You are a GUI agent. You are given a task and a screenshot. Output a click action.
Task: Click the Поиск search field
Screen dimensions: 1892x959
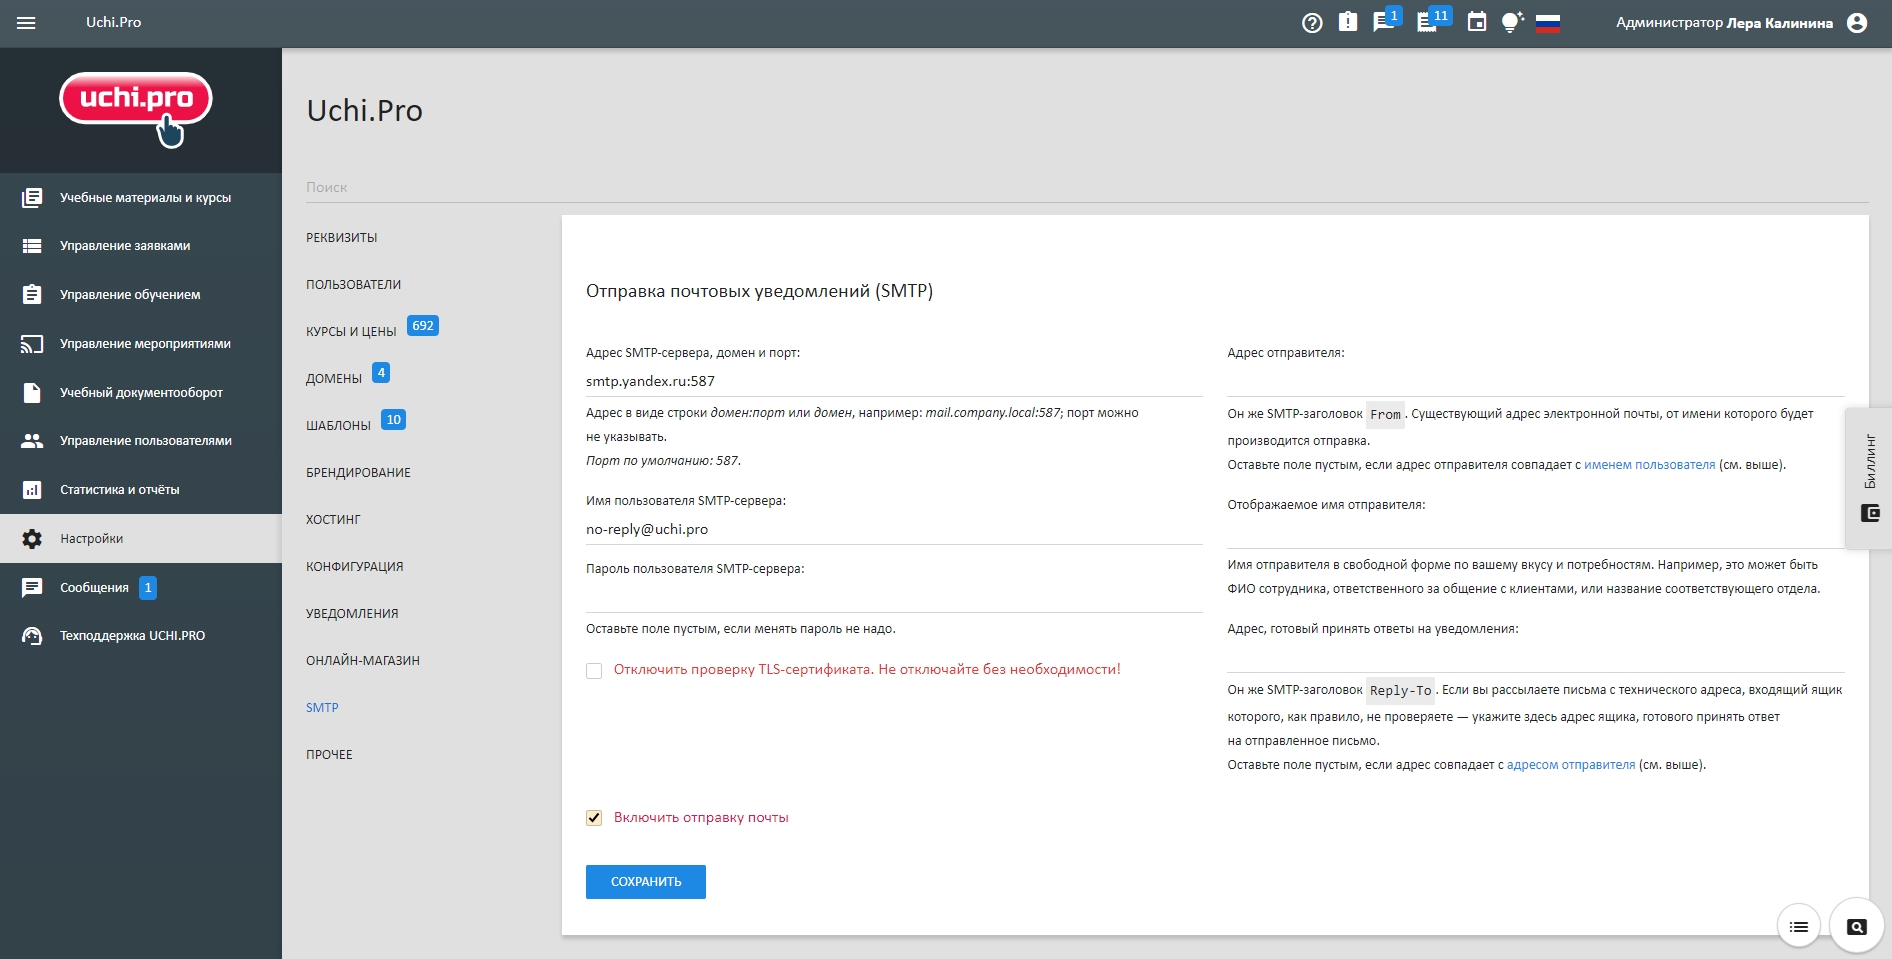[1087, 188]
